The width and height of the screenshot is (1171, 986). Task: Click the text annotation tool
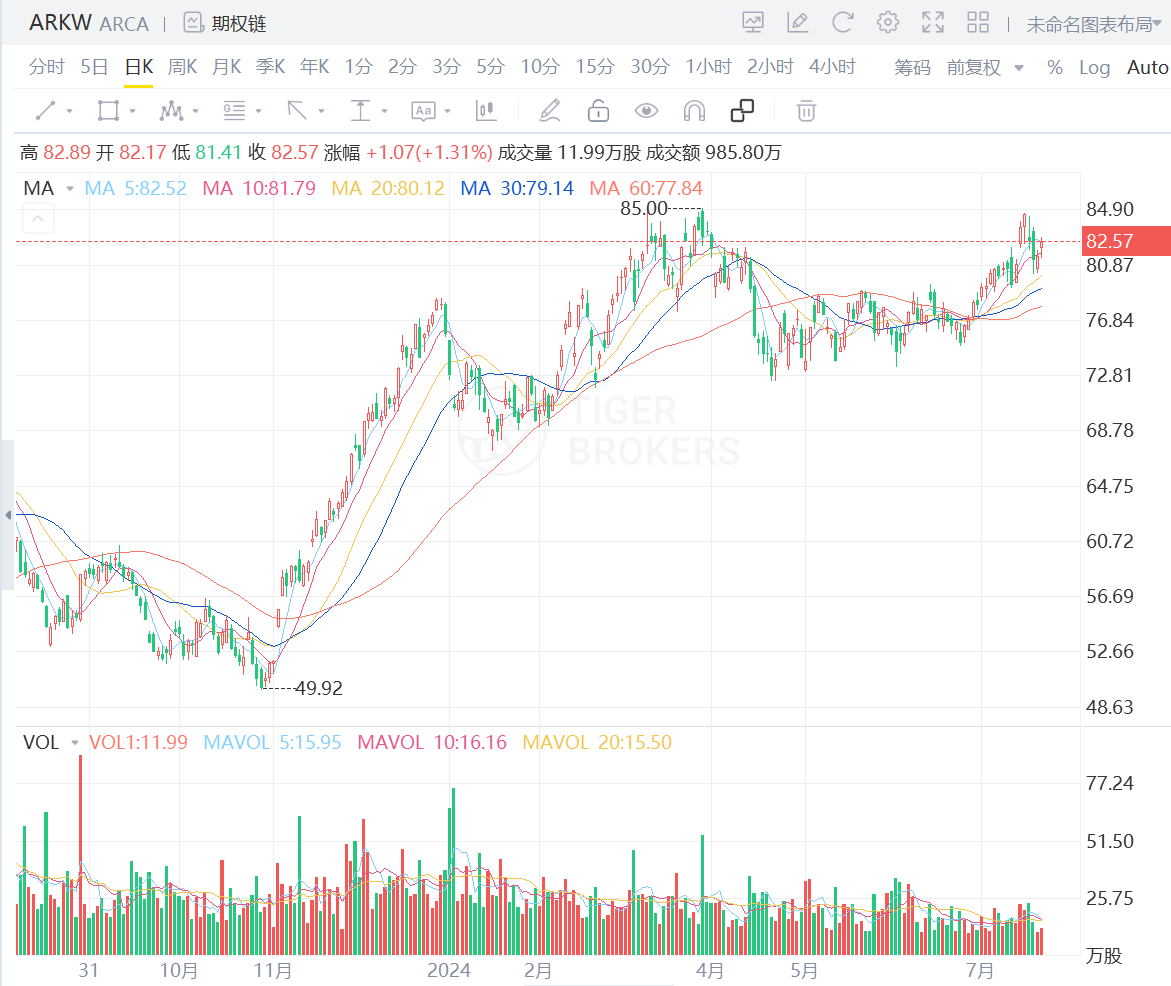tap(423, 111)
